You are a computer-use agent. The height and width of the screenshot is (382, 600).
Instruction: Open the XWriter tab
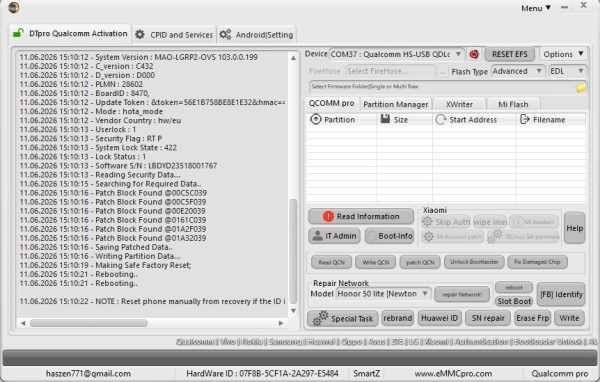coord(459,104)
